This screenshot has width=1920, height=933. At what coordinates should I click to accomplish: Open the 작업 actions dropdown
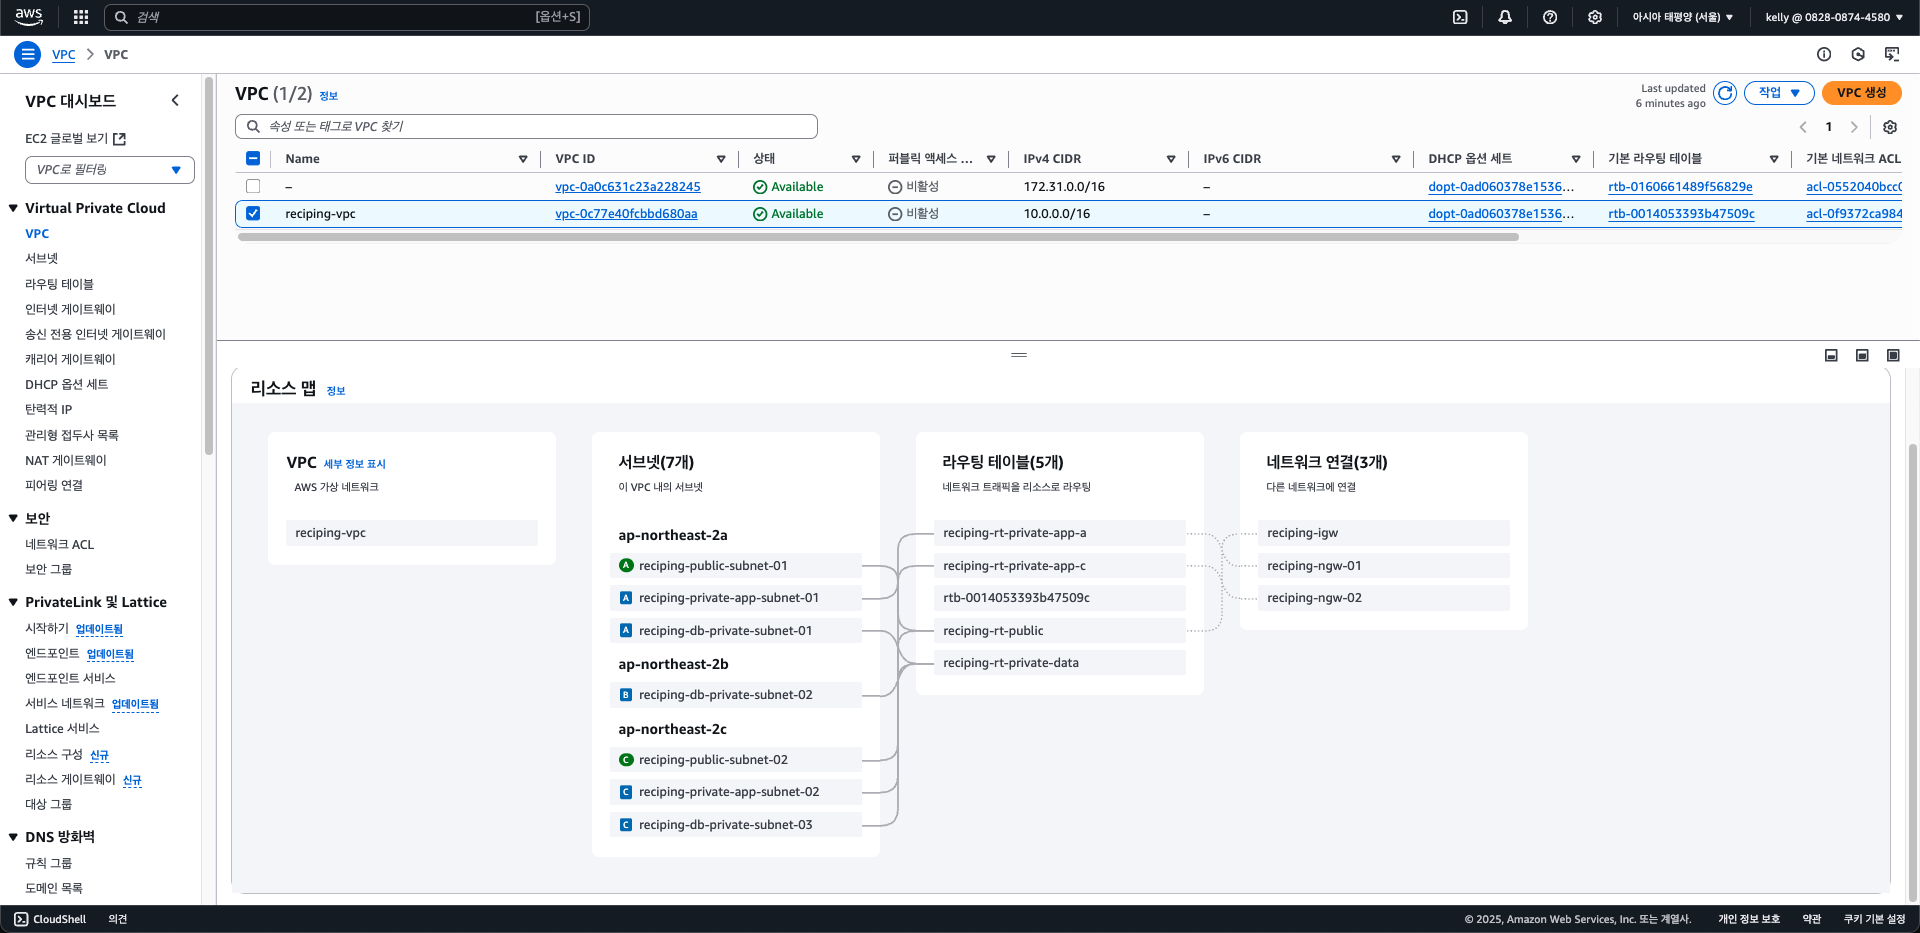1779,93
